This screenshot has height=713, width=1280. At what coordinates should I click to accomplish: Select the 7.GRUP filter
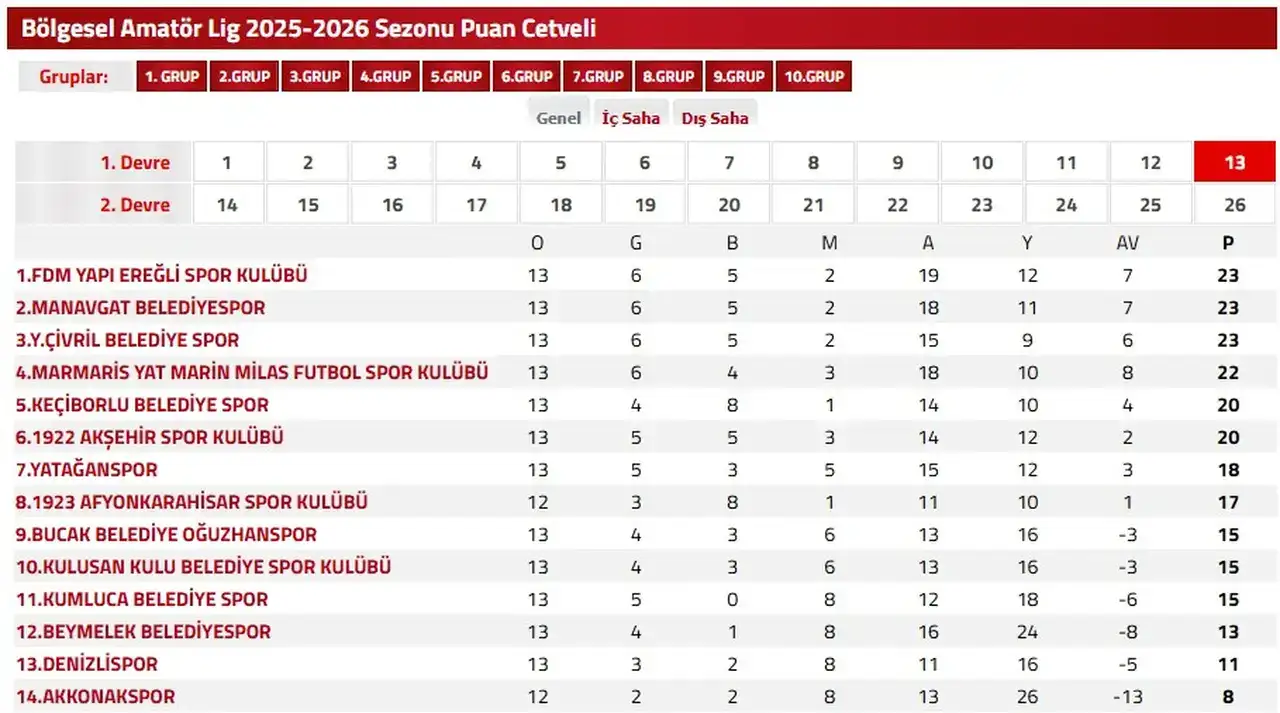(597, 75)
